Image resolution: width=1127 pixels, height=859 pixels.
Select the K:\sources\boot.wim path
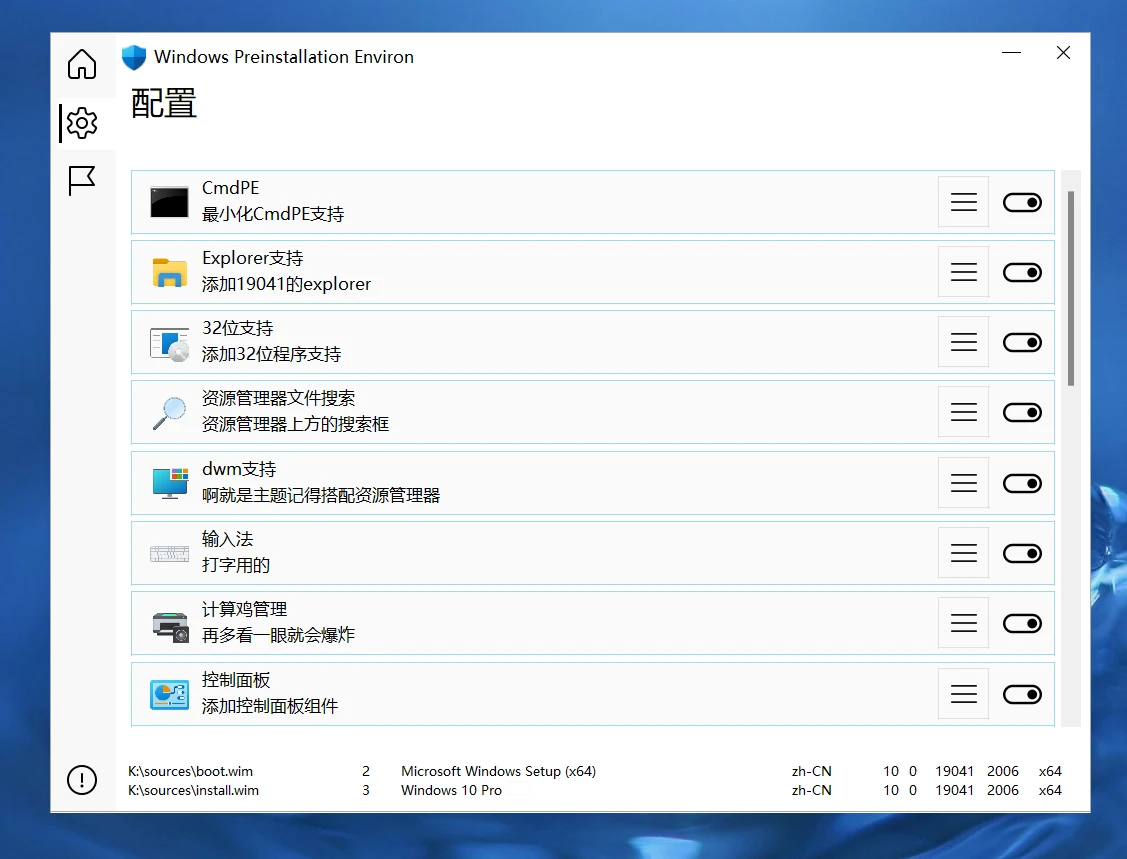190,771
